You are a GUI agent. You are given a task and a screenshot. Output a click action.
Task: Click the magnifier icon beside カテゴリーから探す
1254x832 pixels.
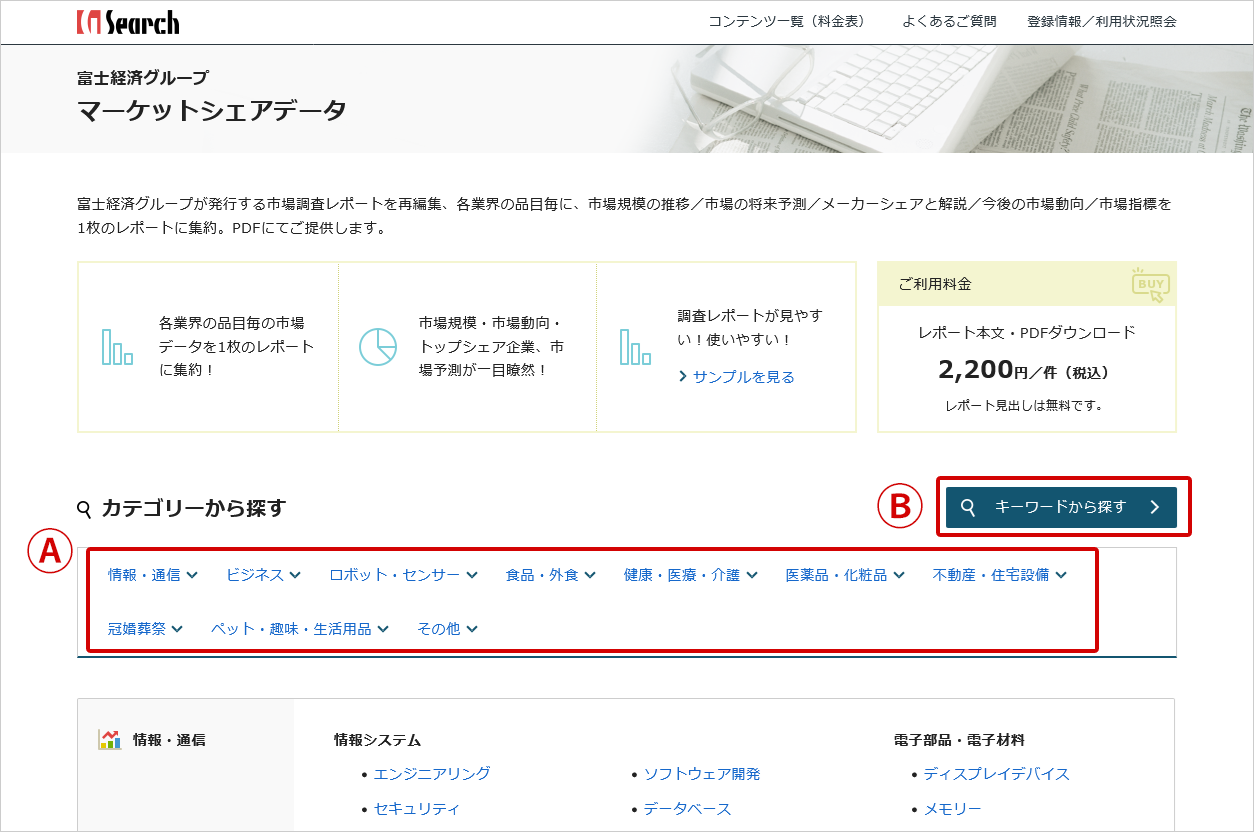tap(85, 509)
